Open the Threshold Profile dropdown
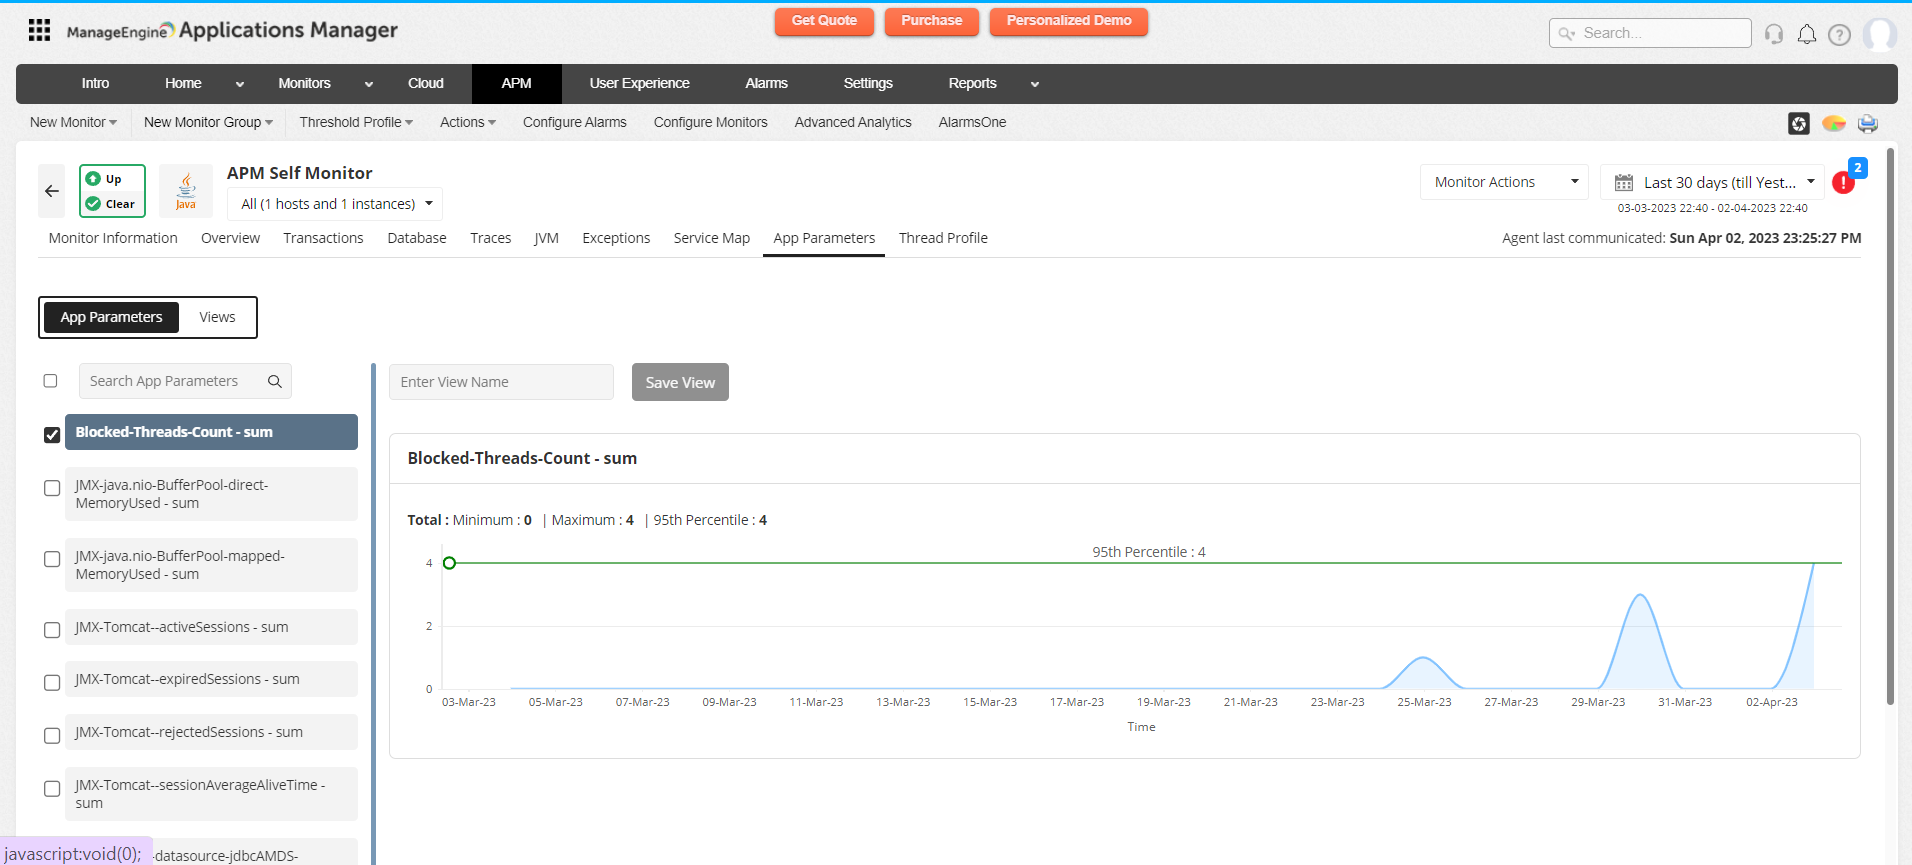The height and width of the screenshot is (865, 1912). point(356,122)
